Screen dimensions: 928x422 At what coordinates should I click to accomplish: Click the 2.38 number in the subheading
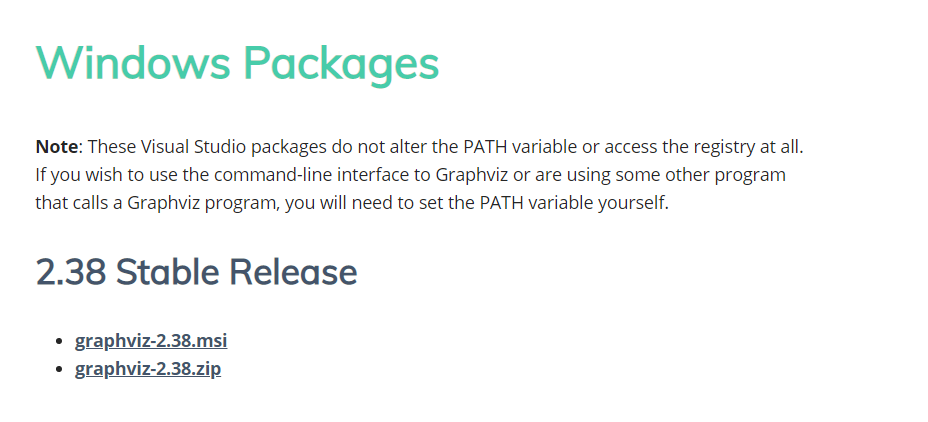click(70, 272)
